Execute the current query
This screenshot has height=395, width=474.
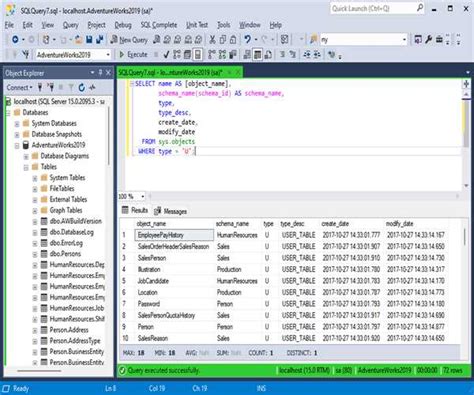pos(133,55)
